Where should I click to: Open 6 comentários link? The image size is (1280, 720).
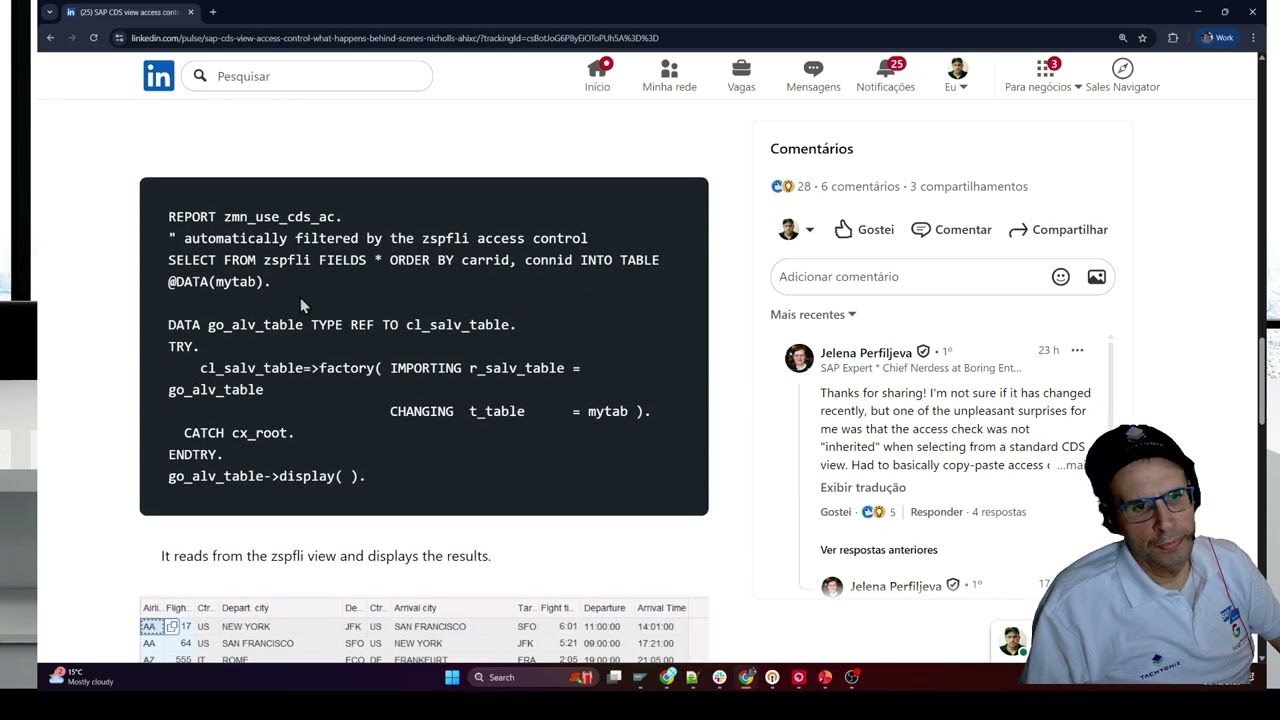coord(860,186)
